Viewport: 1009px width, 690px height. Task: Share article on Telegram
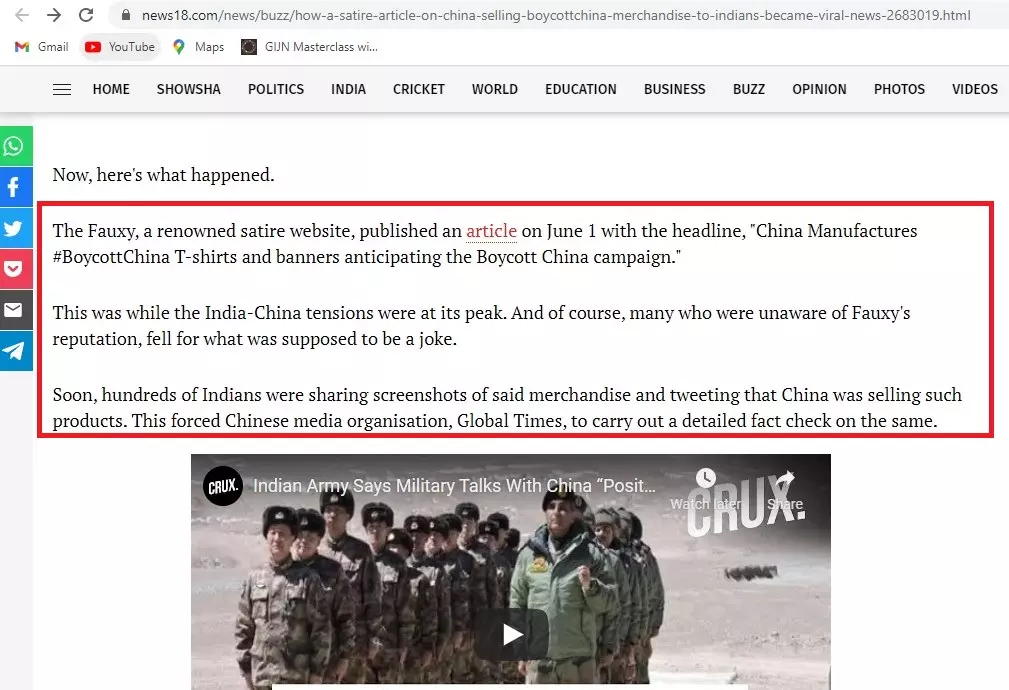coord(15,351)
